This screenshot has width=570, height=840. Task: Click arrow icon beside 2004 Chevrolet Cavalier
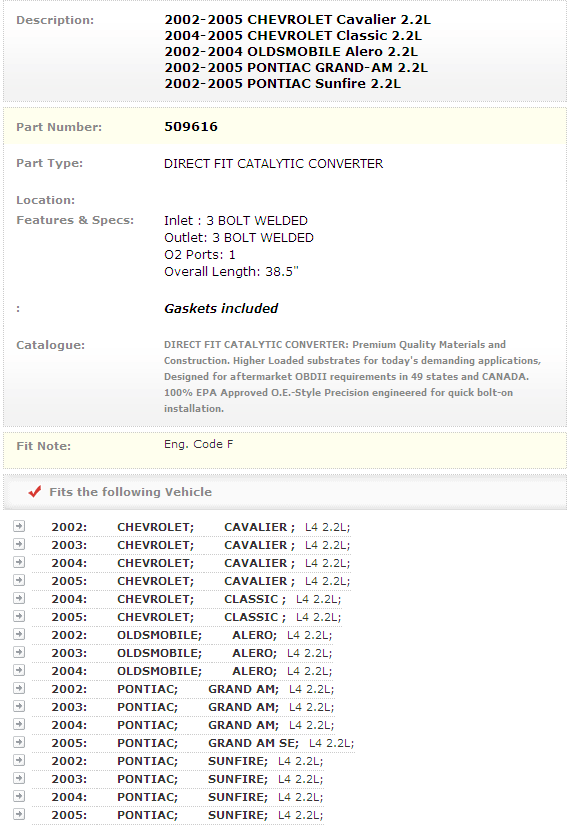coord(19,562)
